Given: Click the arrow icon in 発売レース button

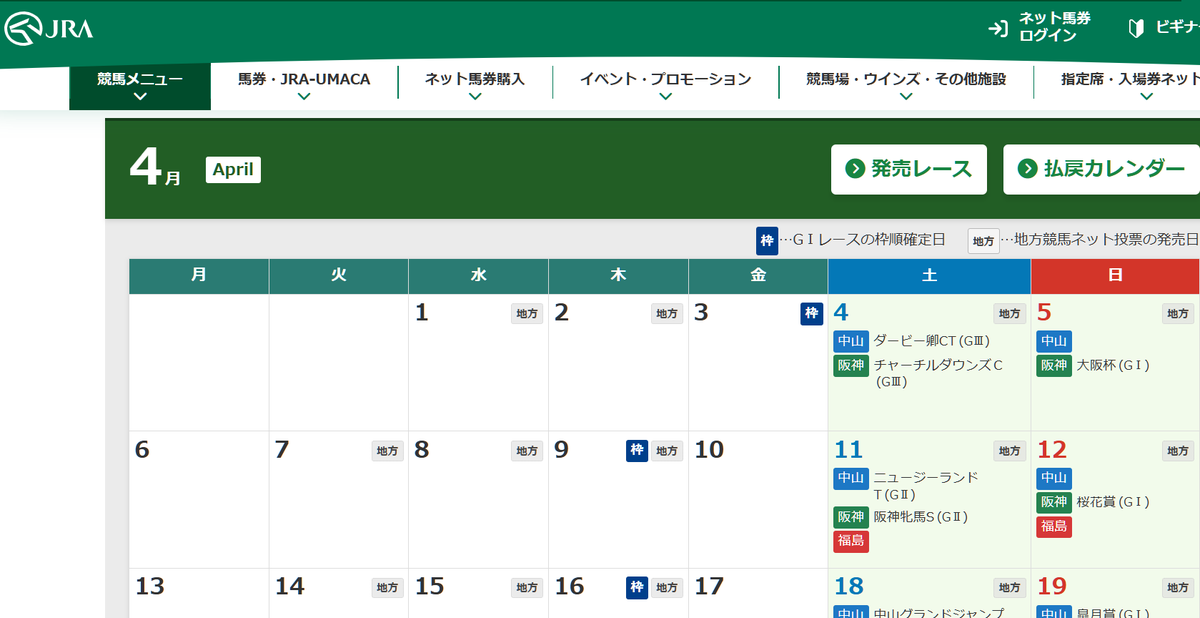Looking at the screenshot, I should point(855,169).
